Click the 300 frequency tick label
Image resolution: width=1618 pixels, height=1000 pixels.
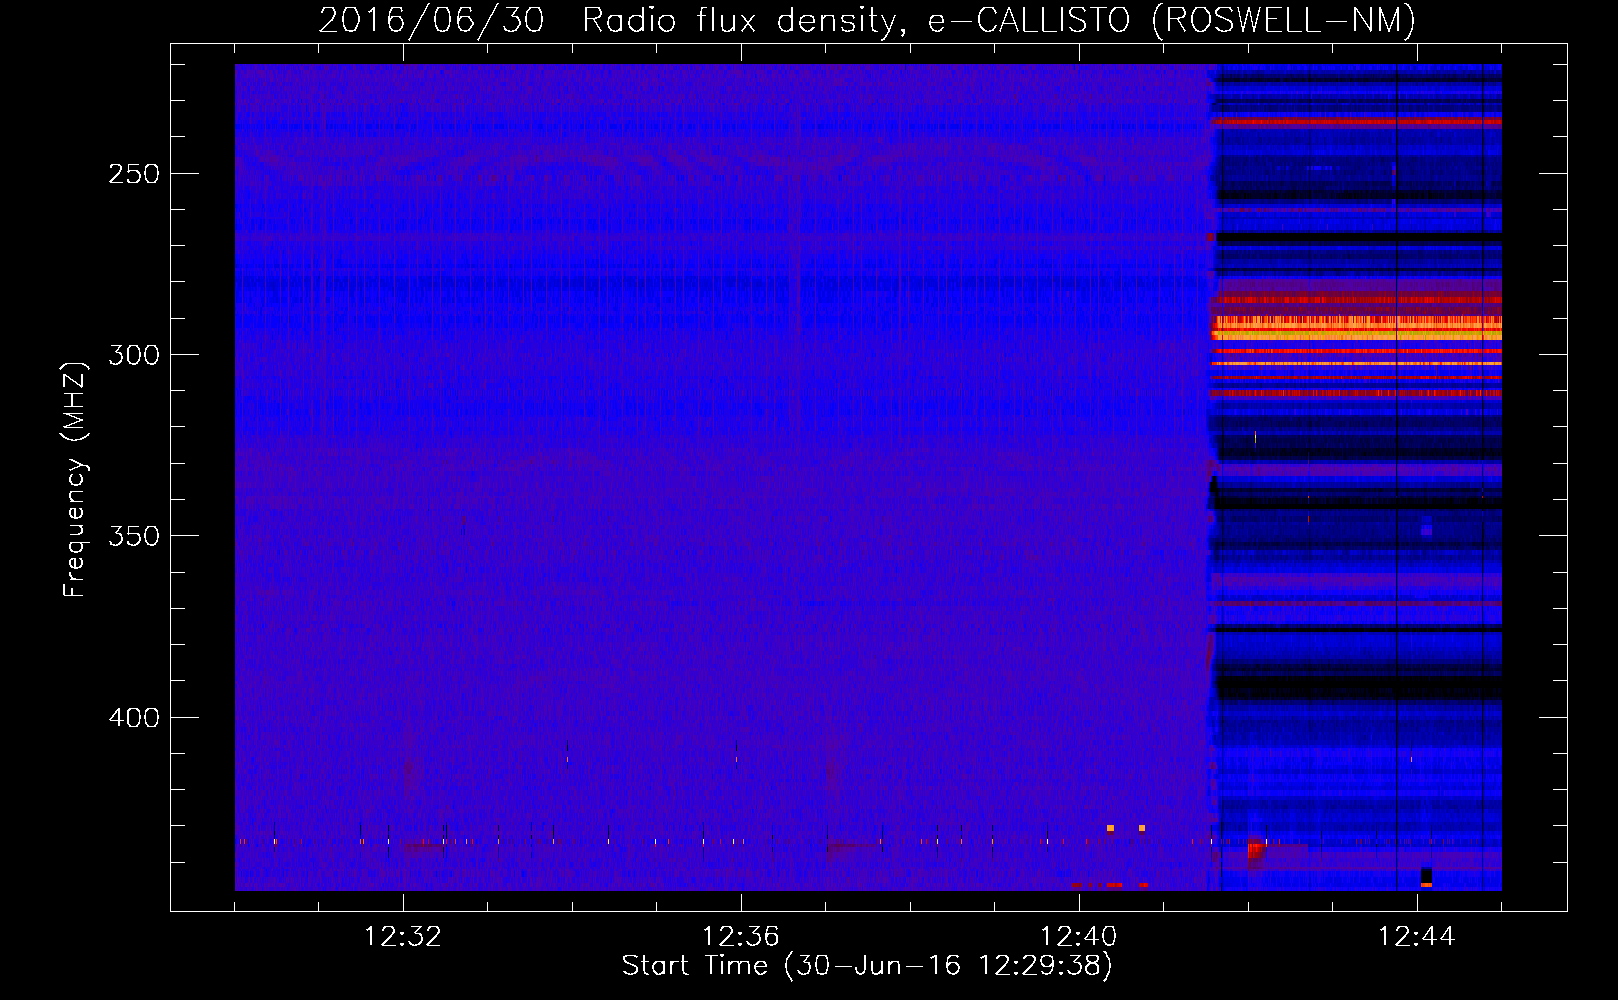coord(134,355)
